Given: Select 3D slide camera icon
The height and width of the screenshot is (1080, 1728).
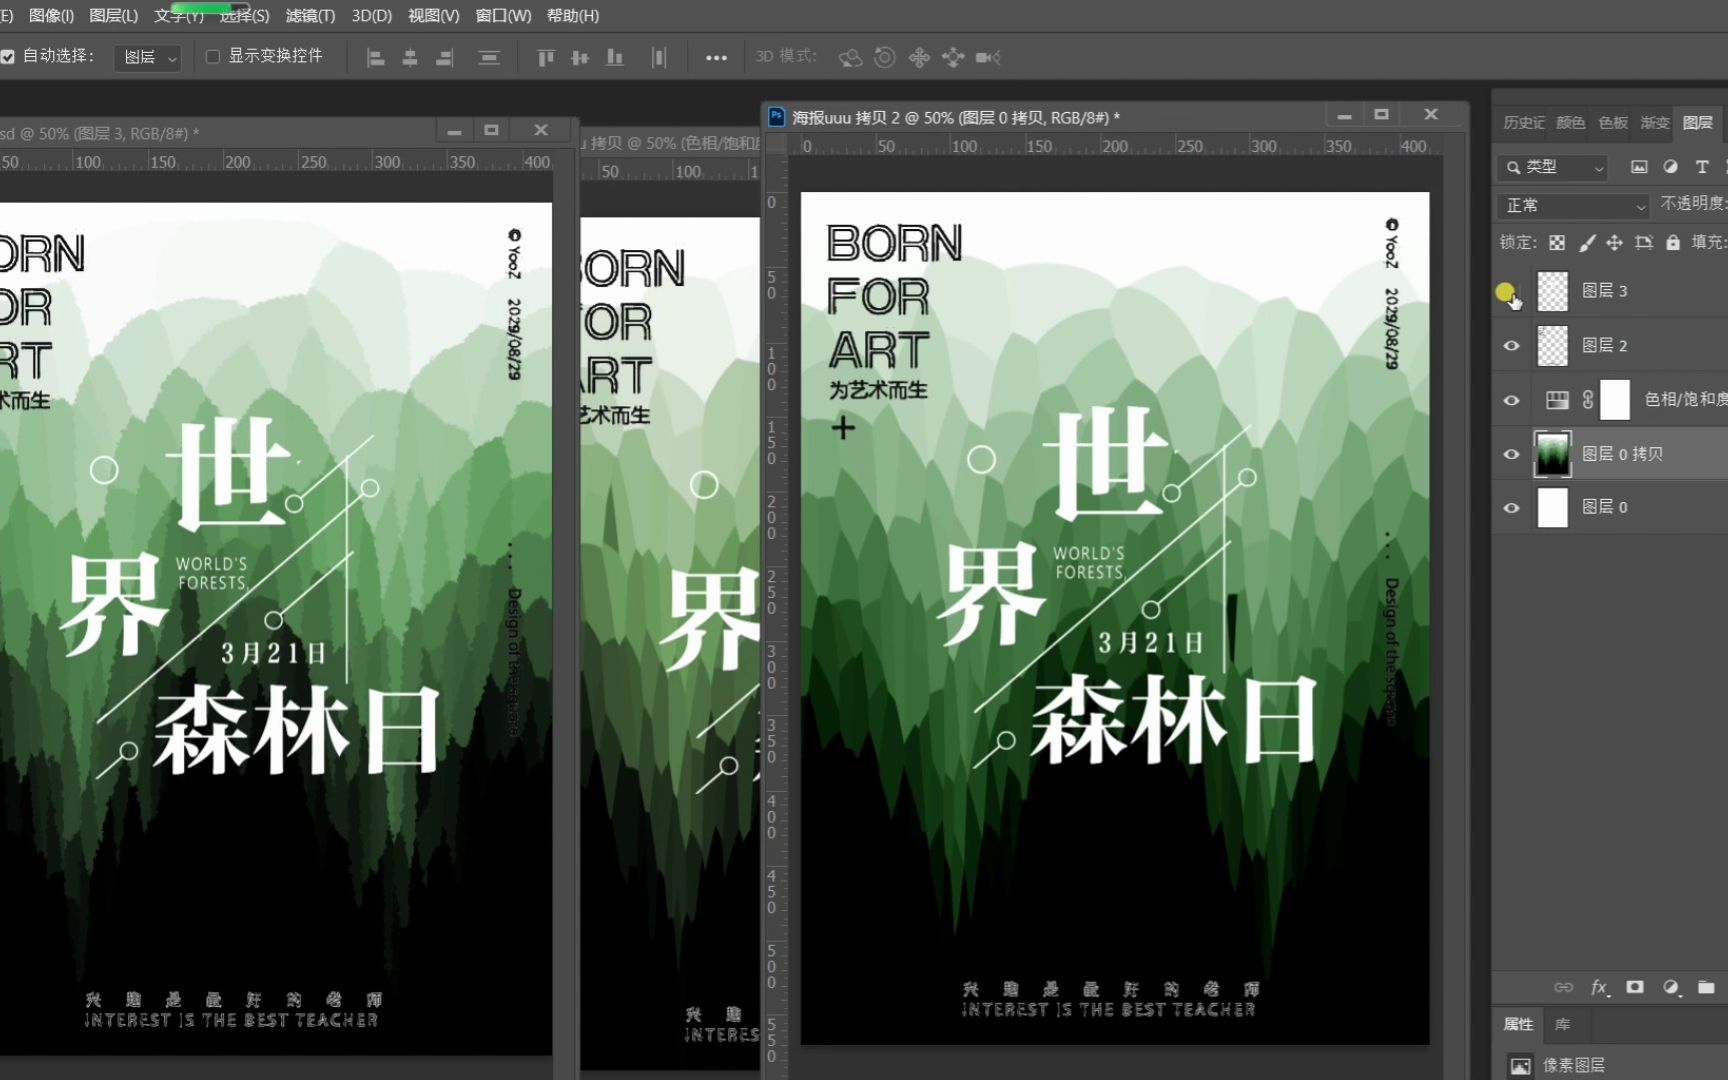Looking at the screenshot, I should point(953,58).
